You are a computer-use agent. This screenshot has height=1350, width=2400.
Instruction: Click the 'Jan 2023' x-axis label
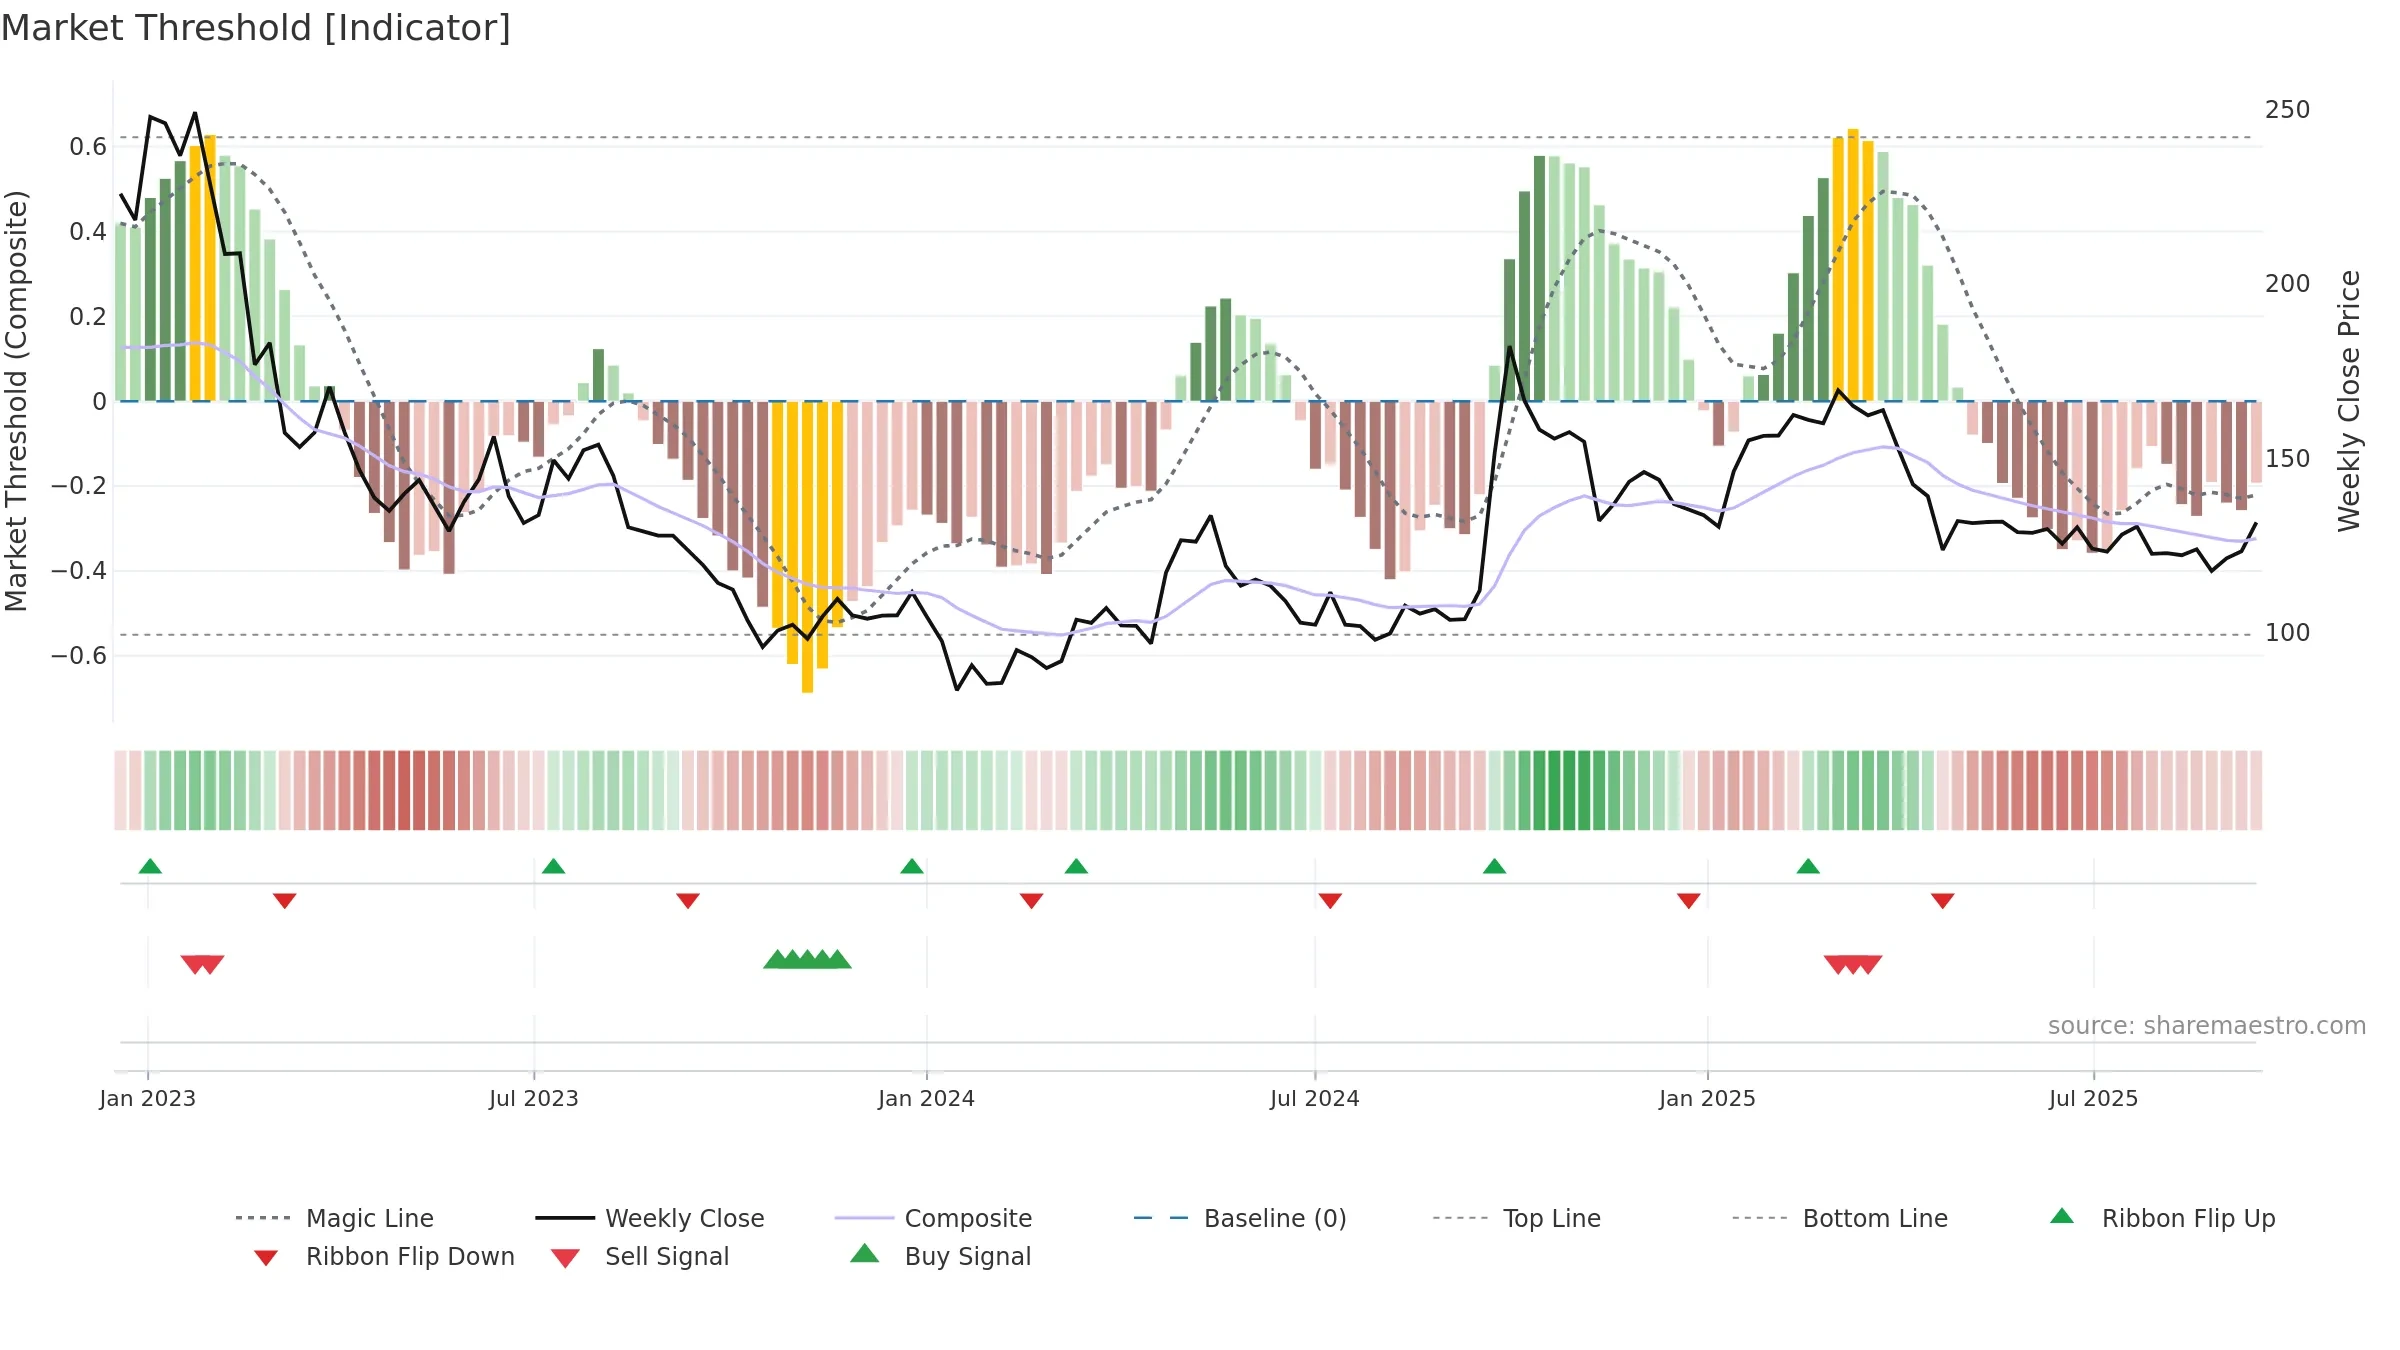click(x=148, y=1098)
